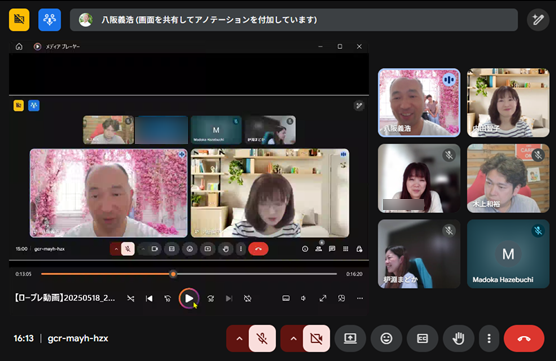556x361 pixels.
Task: Click the yellow camera-off indicator icon
Action: 19,20
